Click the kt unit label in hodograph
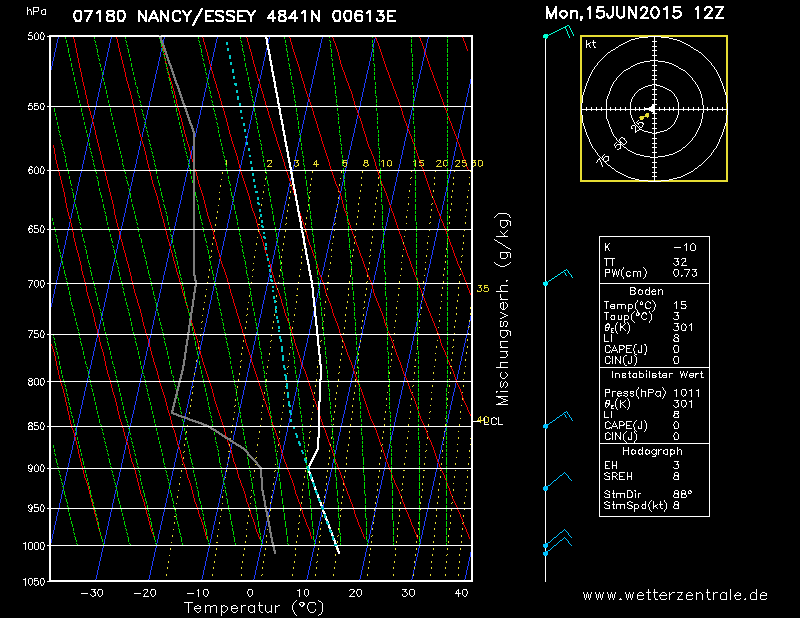Image resolution: width=800 pixels, height=618 pixels. (591, 45)
